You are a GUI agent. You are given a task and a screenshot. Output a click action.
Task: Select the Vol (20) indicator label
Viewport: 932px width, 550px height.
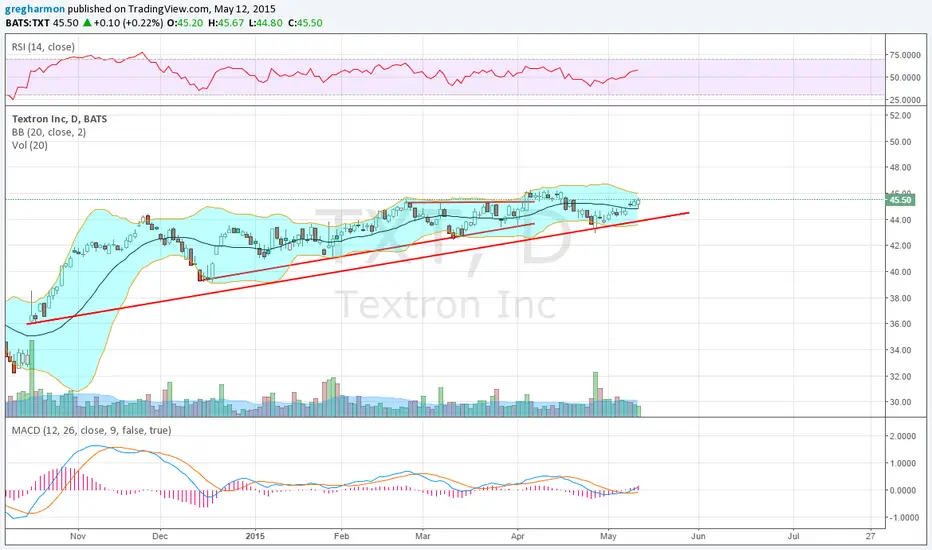[30, 145]
